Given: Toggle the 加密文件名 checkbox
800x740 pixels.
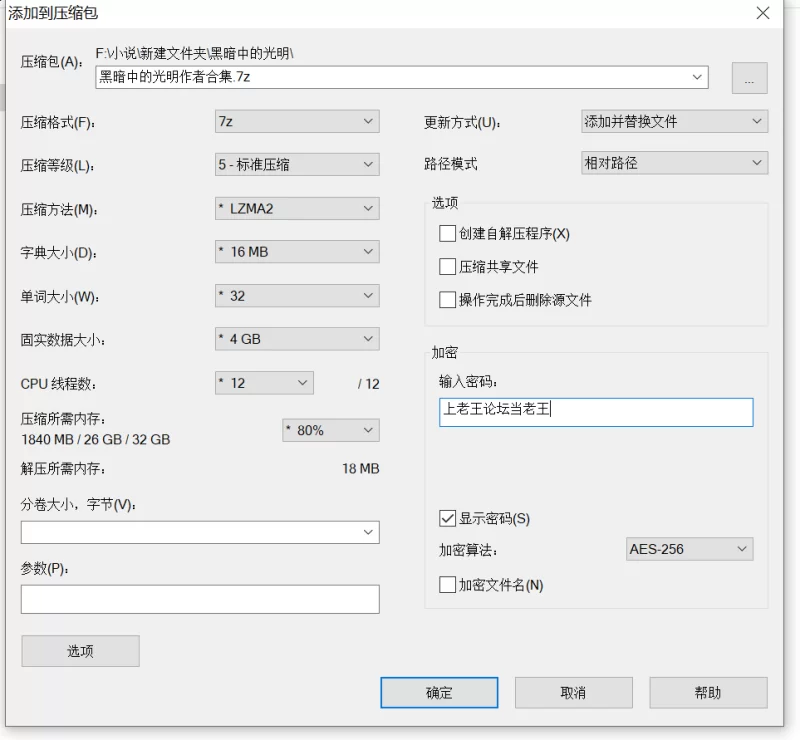Looking at the screenshot, I should click(x=447, y=585).
